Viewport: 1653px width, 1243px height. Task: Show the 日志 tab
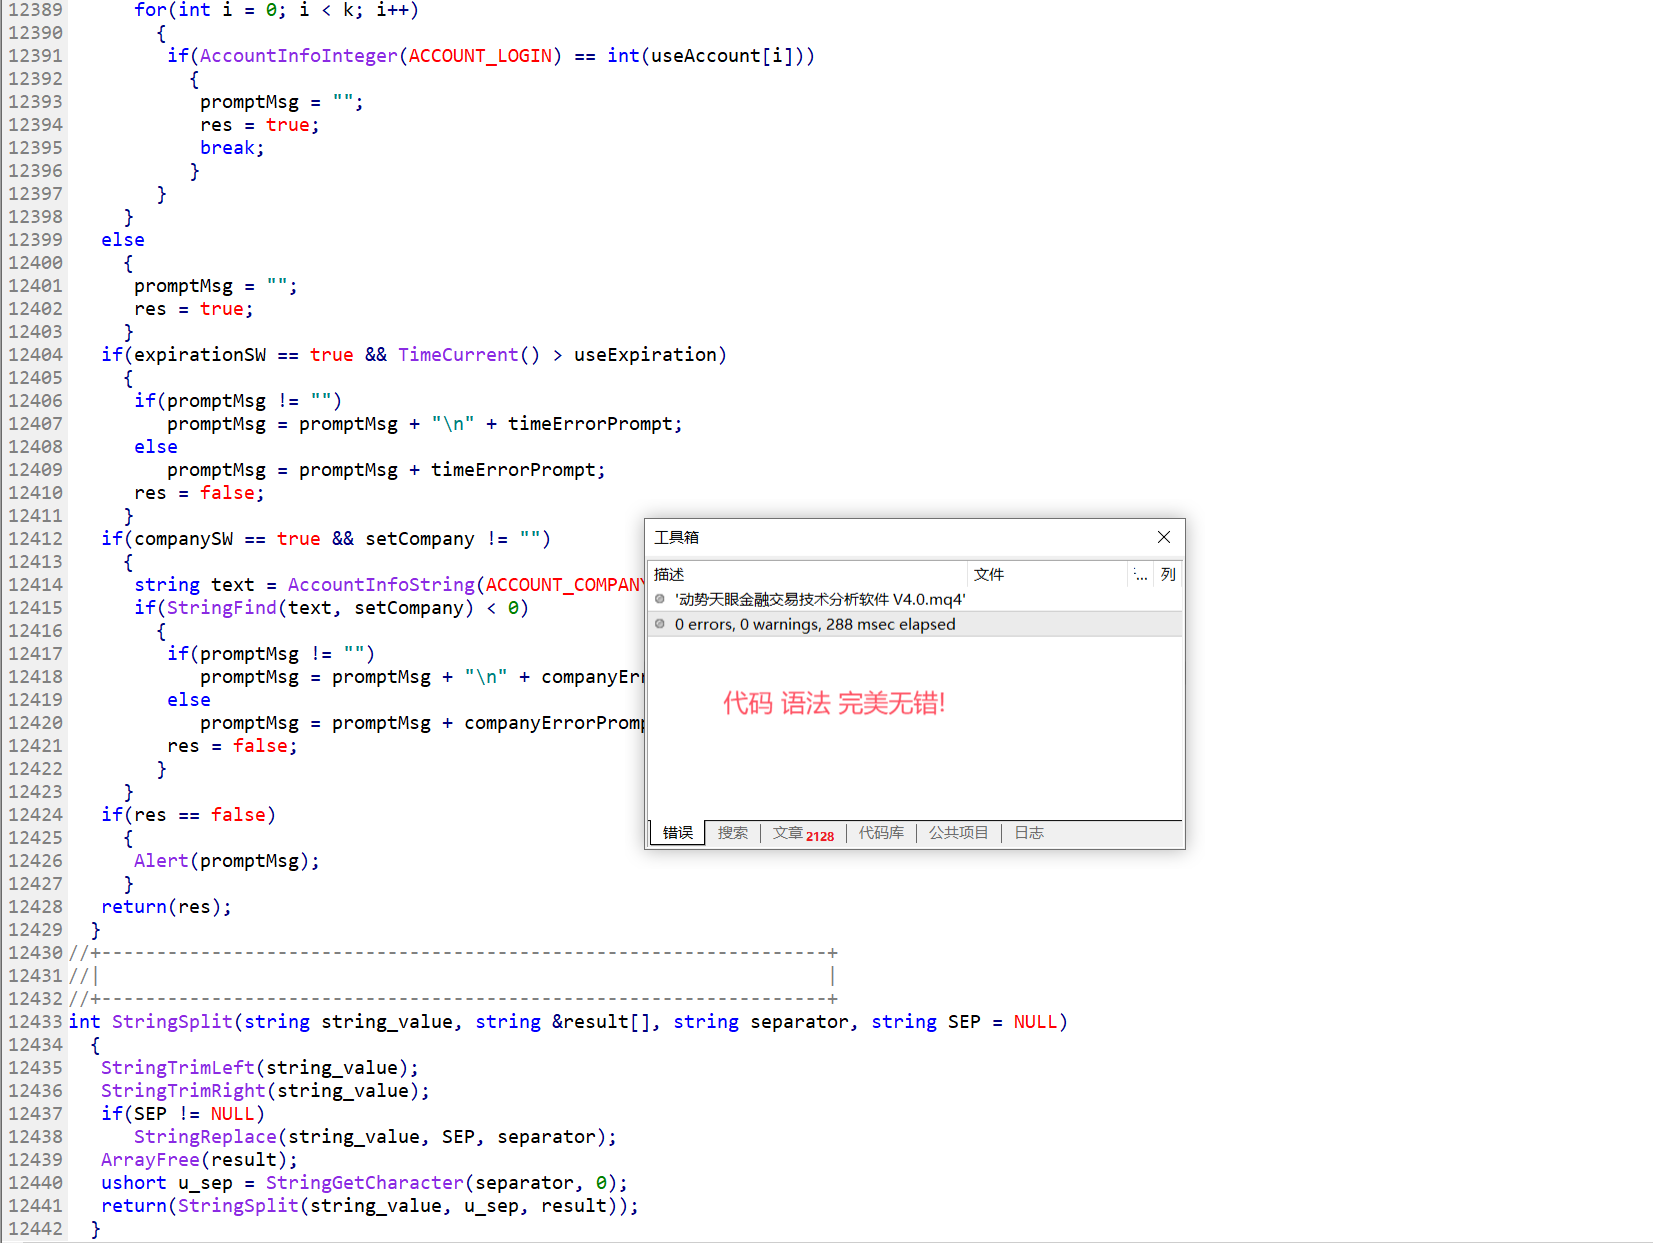[x=1029, y=833]
